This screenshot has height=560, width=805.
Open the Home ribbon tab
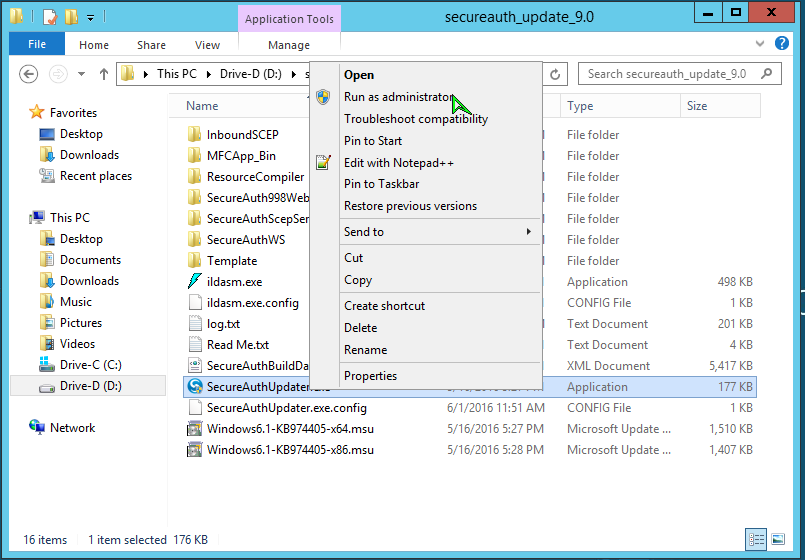tap(94, 45)
